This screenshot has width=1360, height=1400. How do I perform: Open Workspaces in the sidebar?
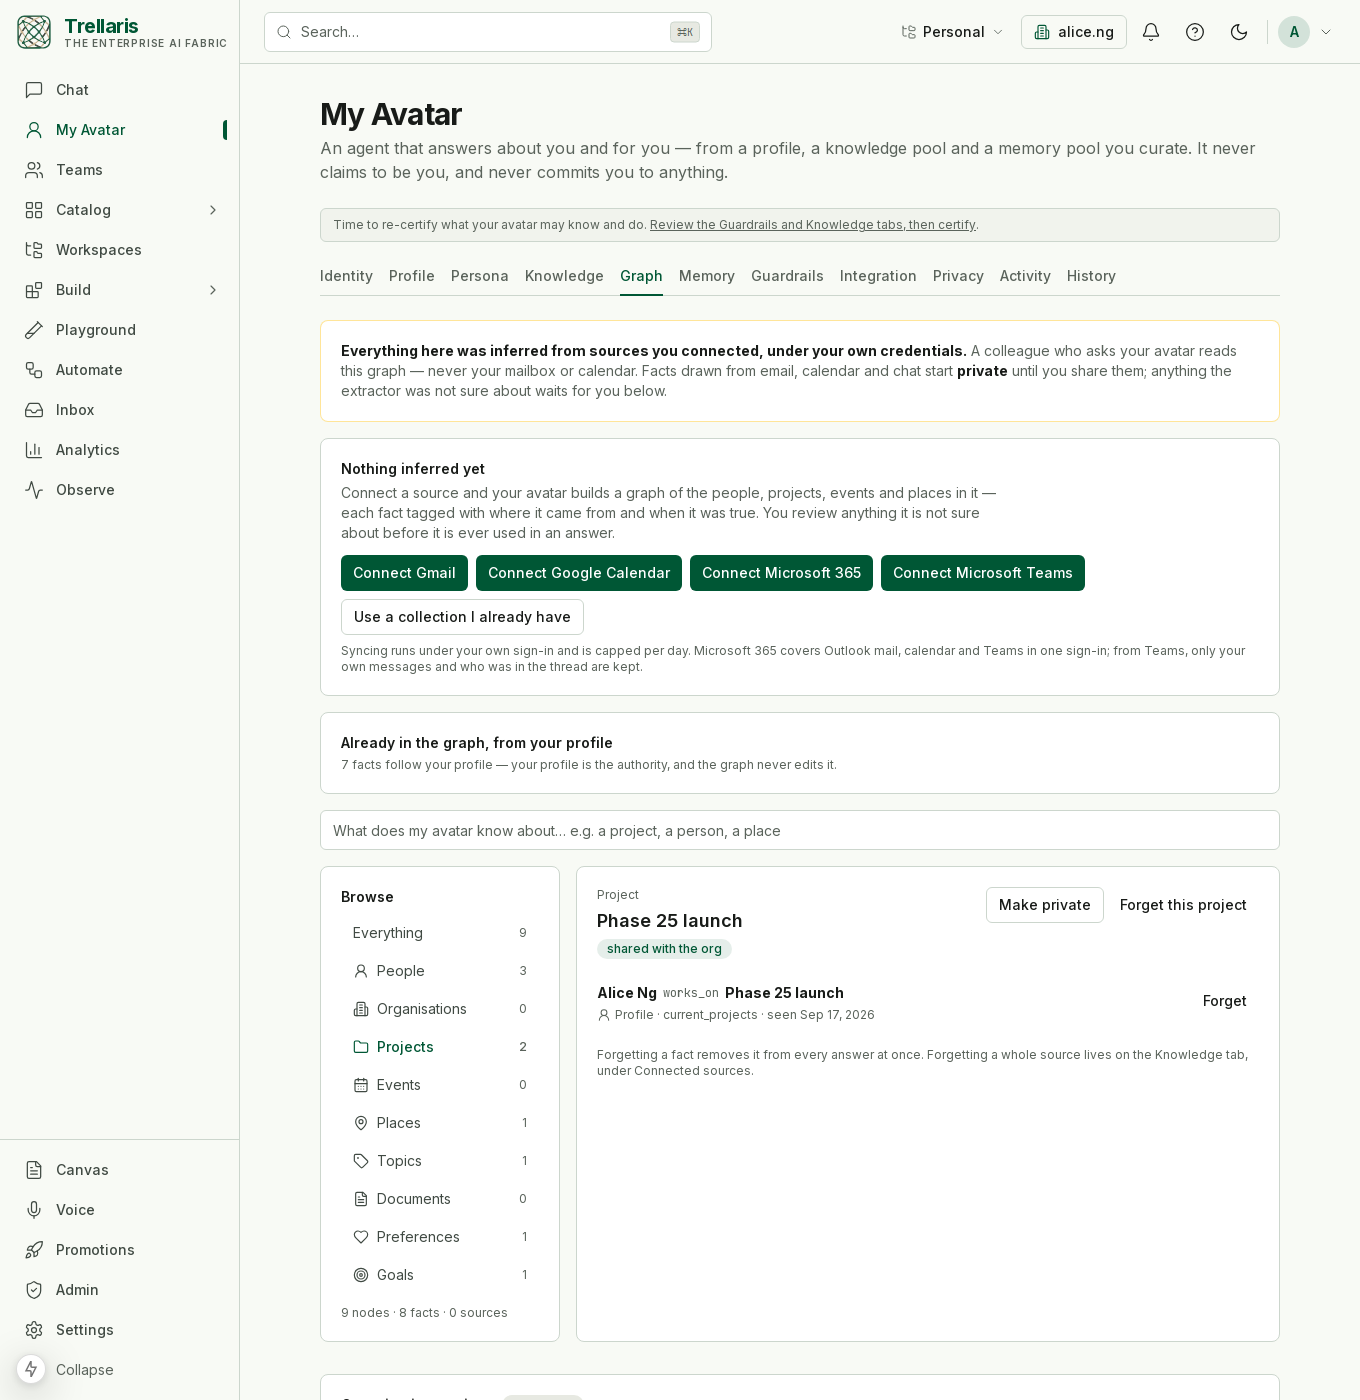pos(120,250)
